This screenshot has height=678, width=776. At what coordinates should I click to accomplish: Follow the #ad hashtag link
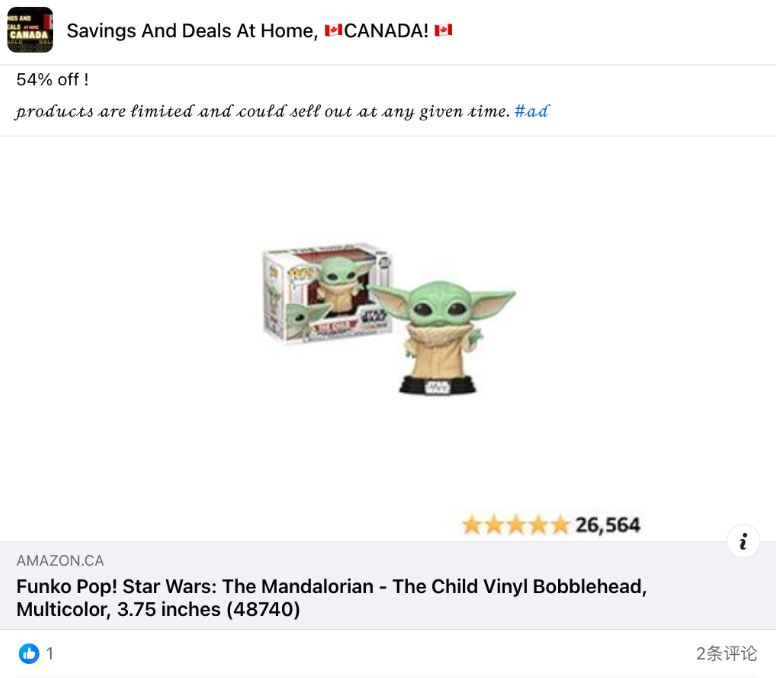(x=532, y=111)
